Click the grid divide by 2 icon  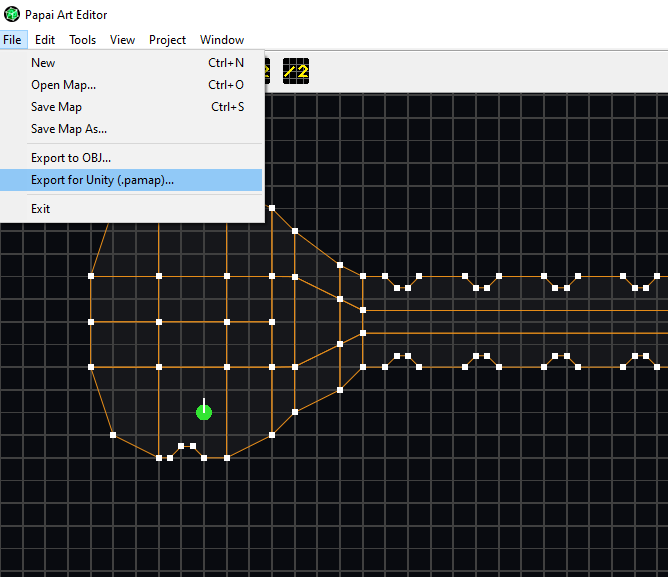tap(296, 71)
